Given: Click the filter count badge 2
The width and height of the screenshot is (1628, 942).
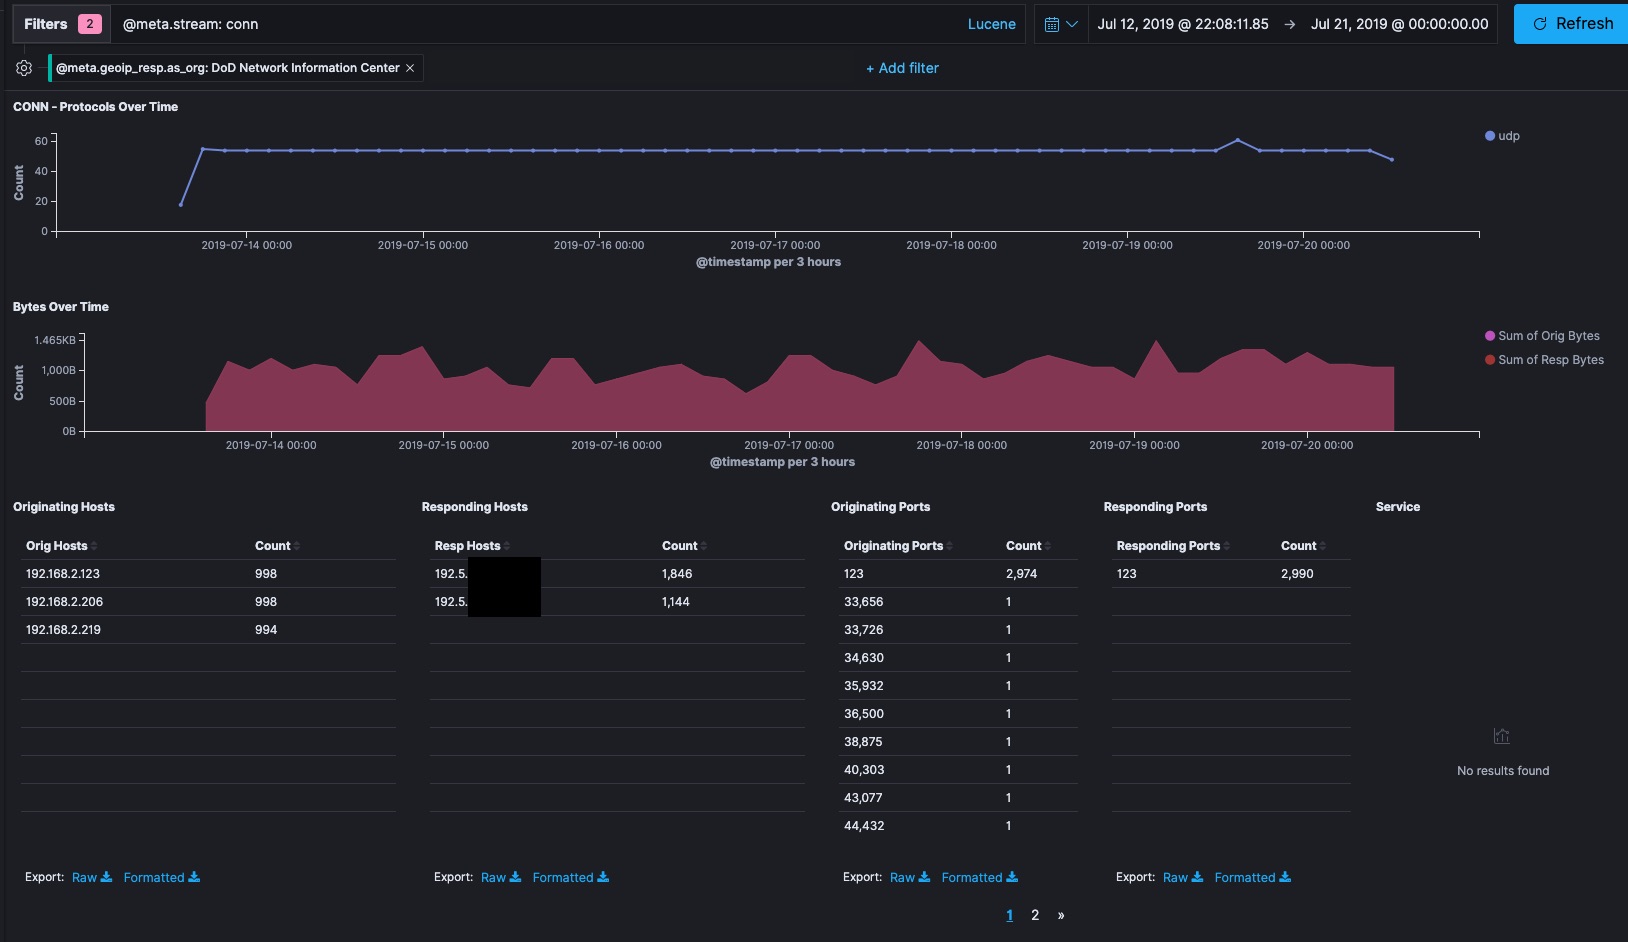Looking at the screenshot, I should (x=90, y=24).
